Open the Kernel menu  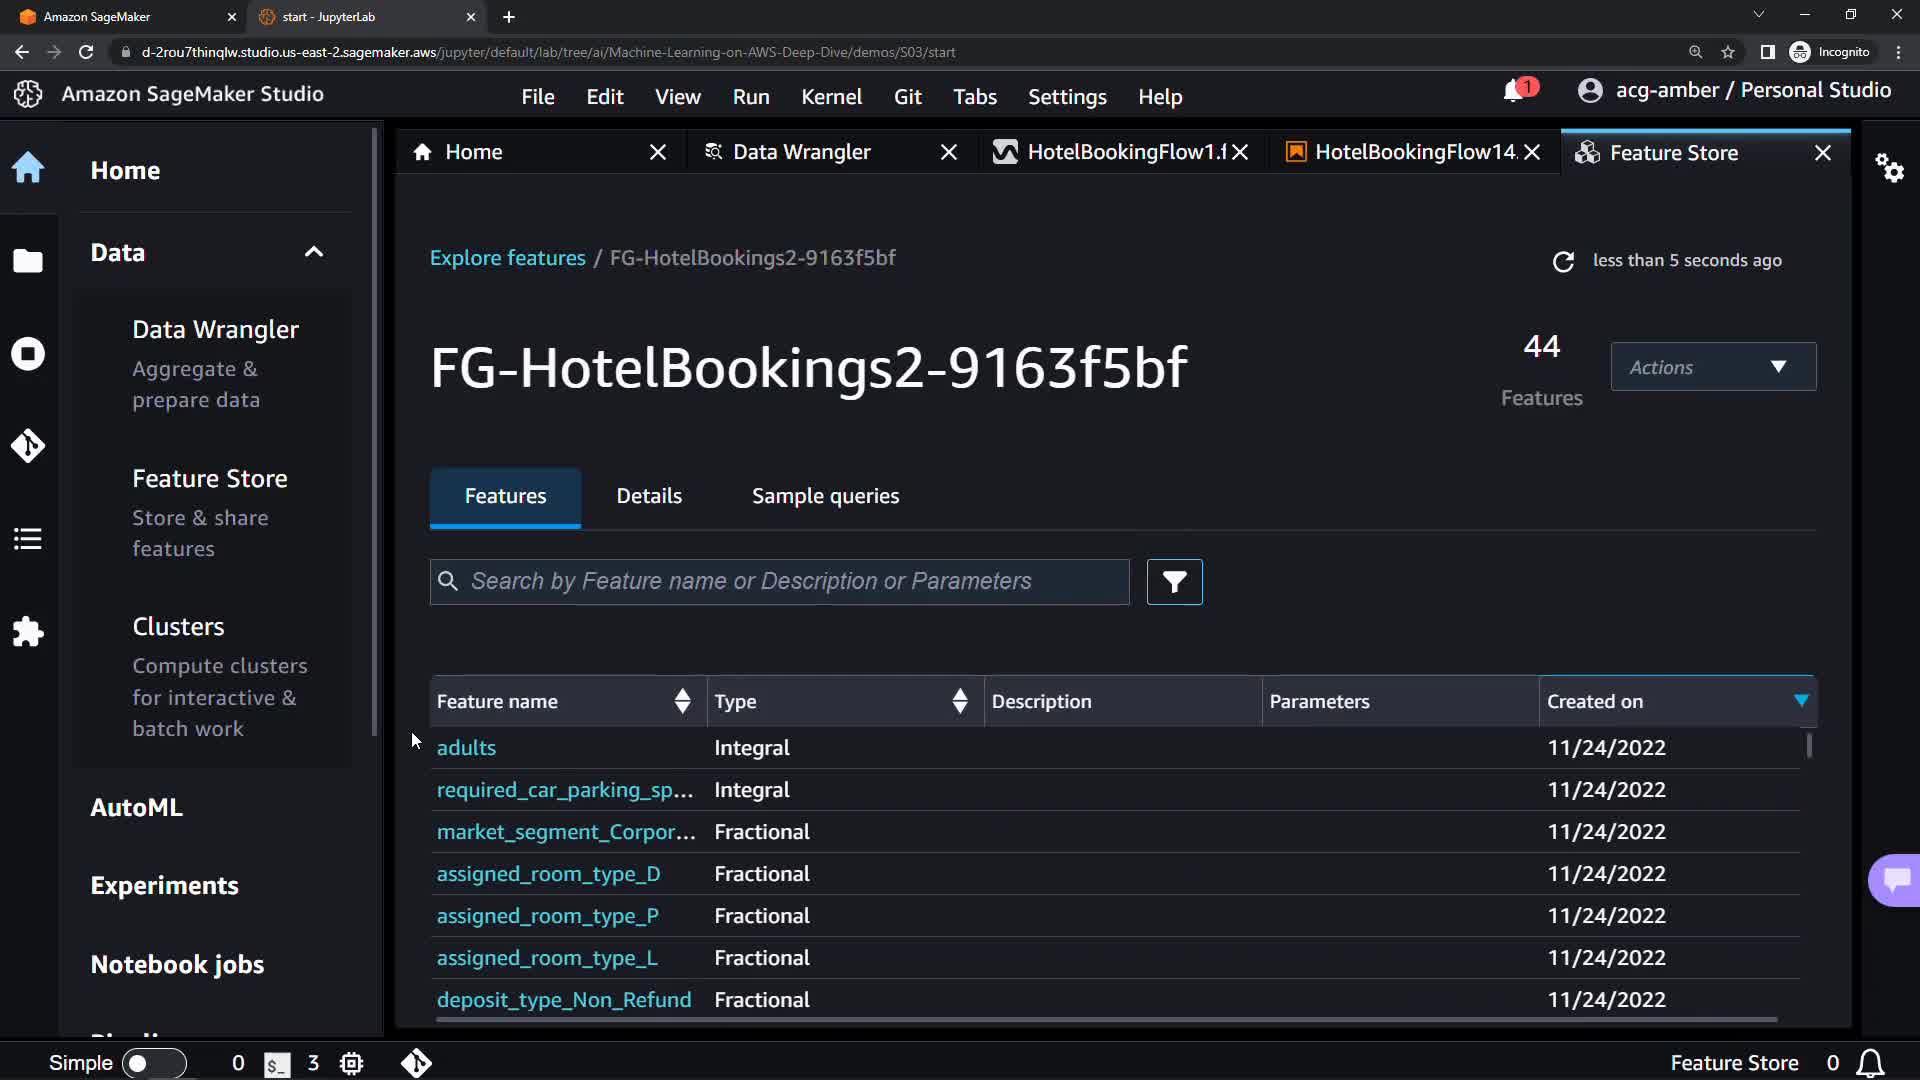point(830,97)
